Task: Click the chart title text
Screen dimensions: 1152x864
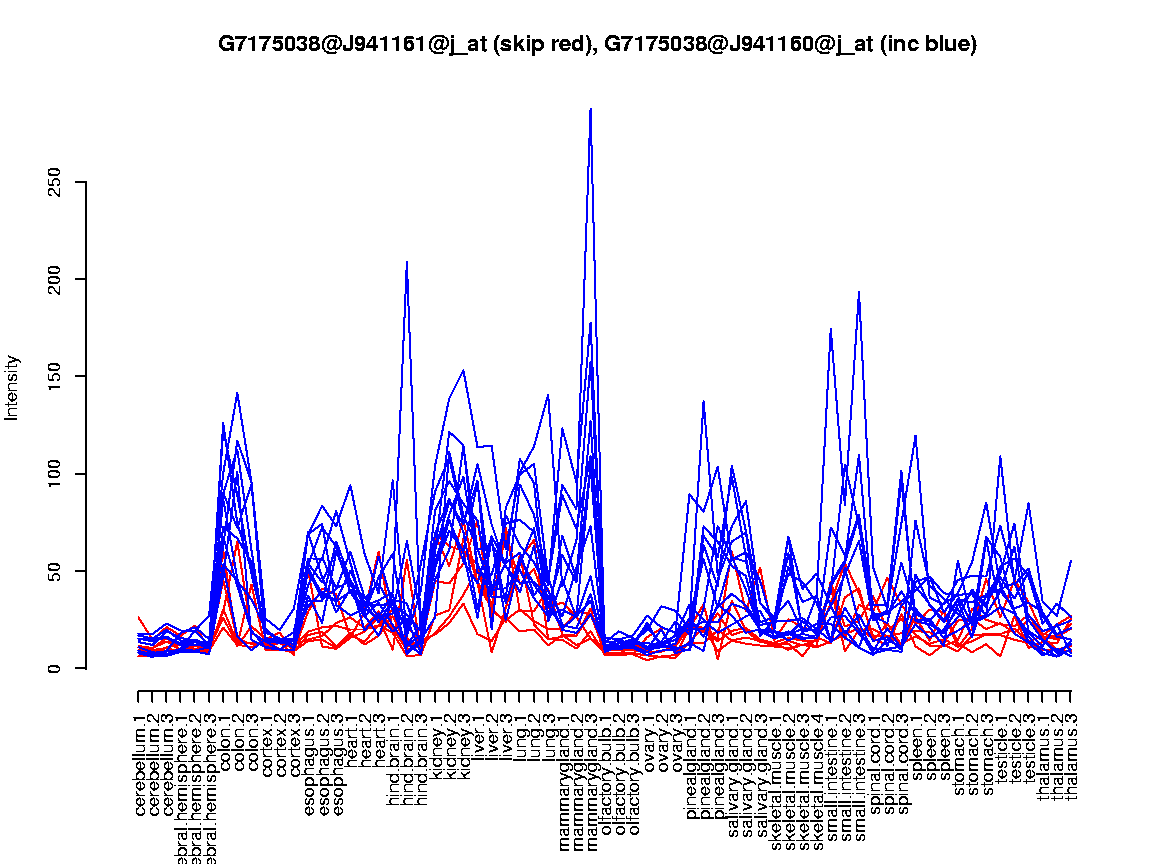Action: pyautogui.click(x=597, y=44)
